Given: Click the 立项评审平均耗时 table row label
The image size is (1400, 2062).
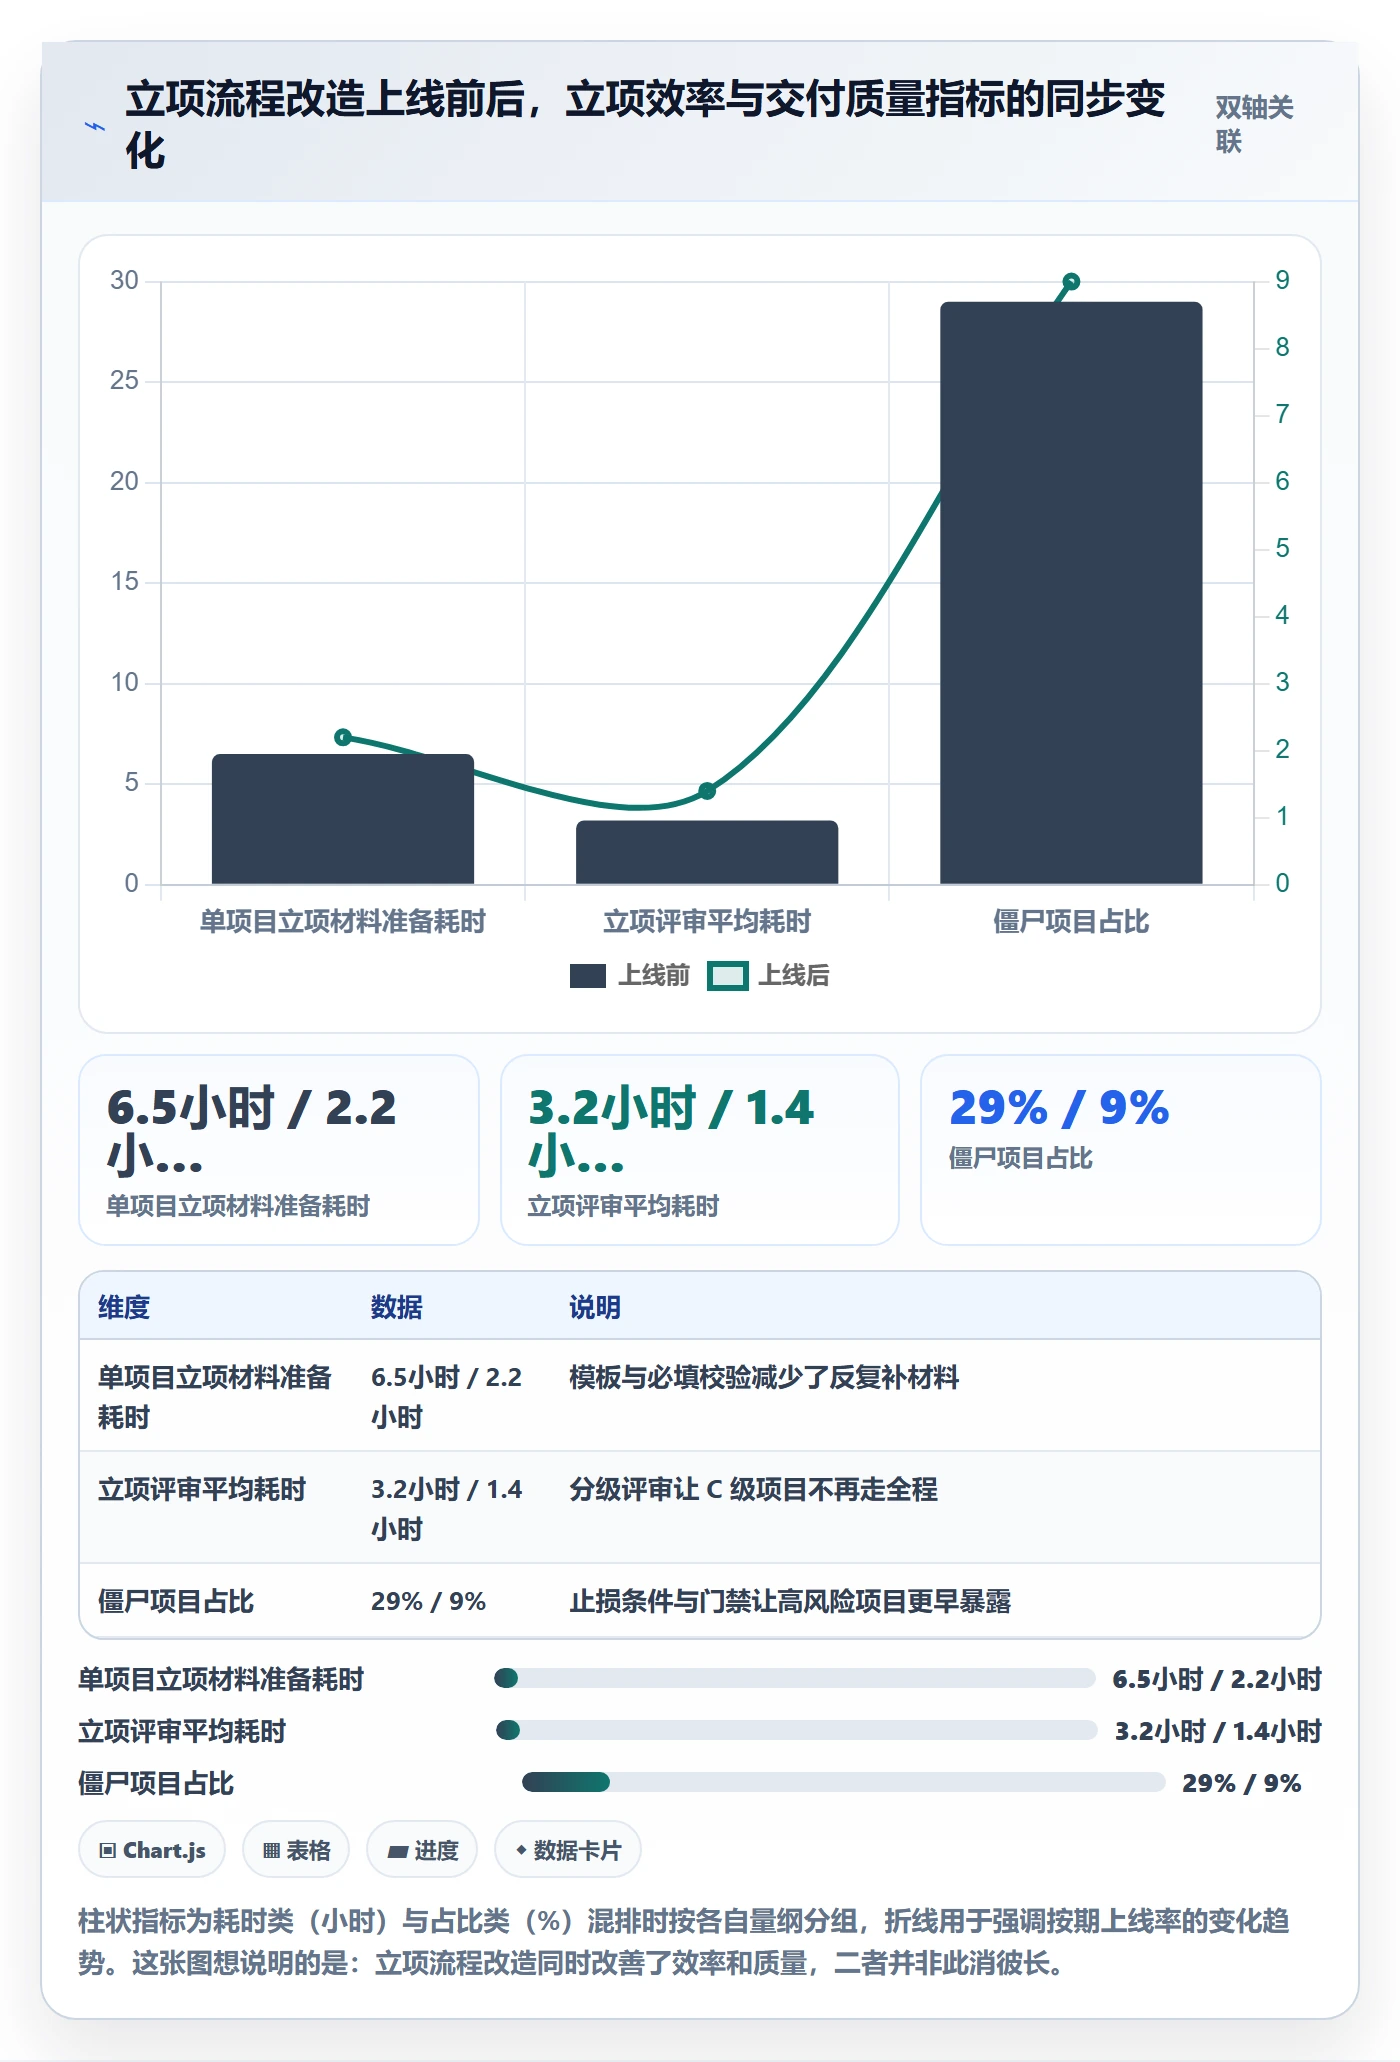Looking at the screenshot, I should tap(202, 1489).
